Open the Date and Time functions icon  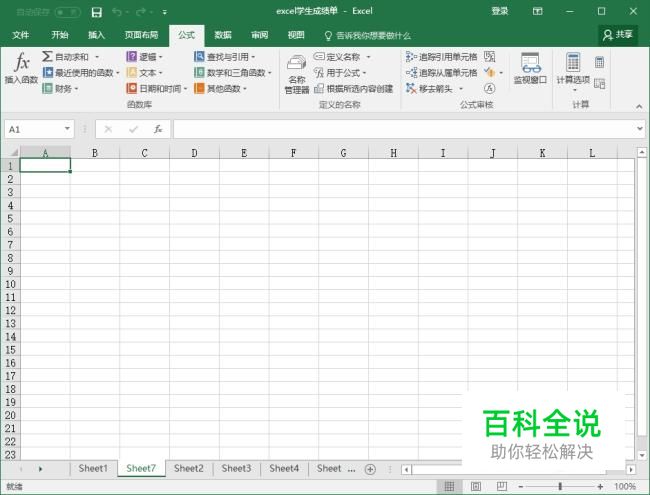point(132,88)
